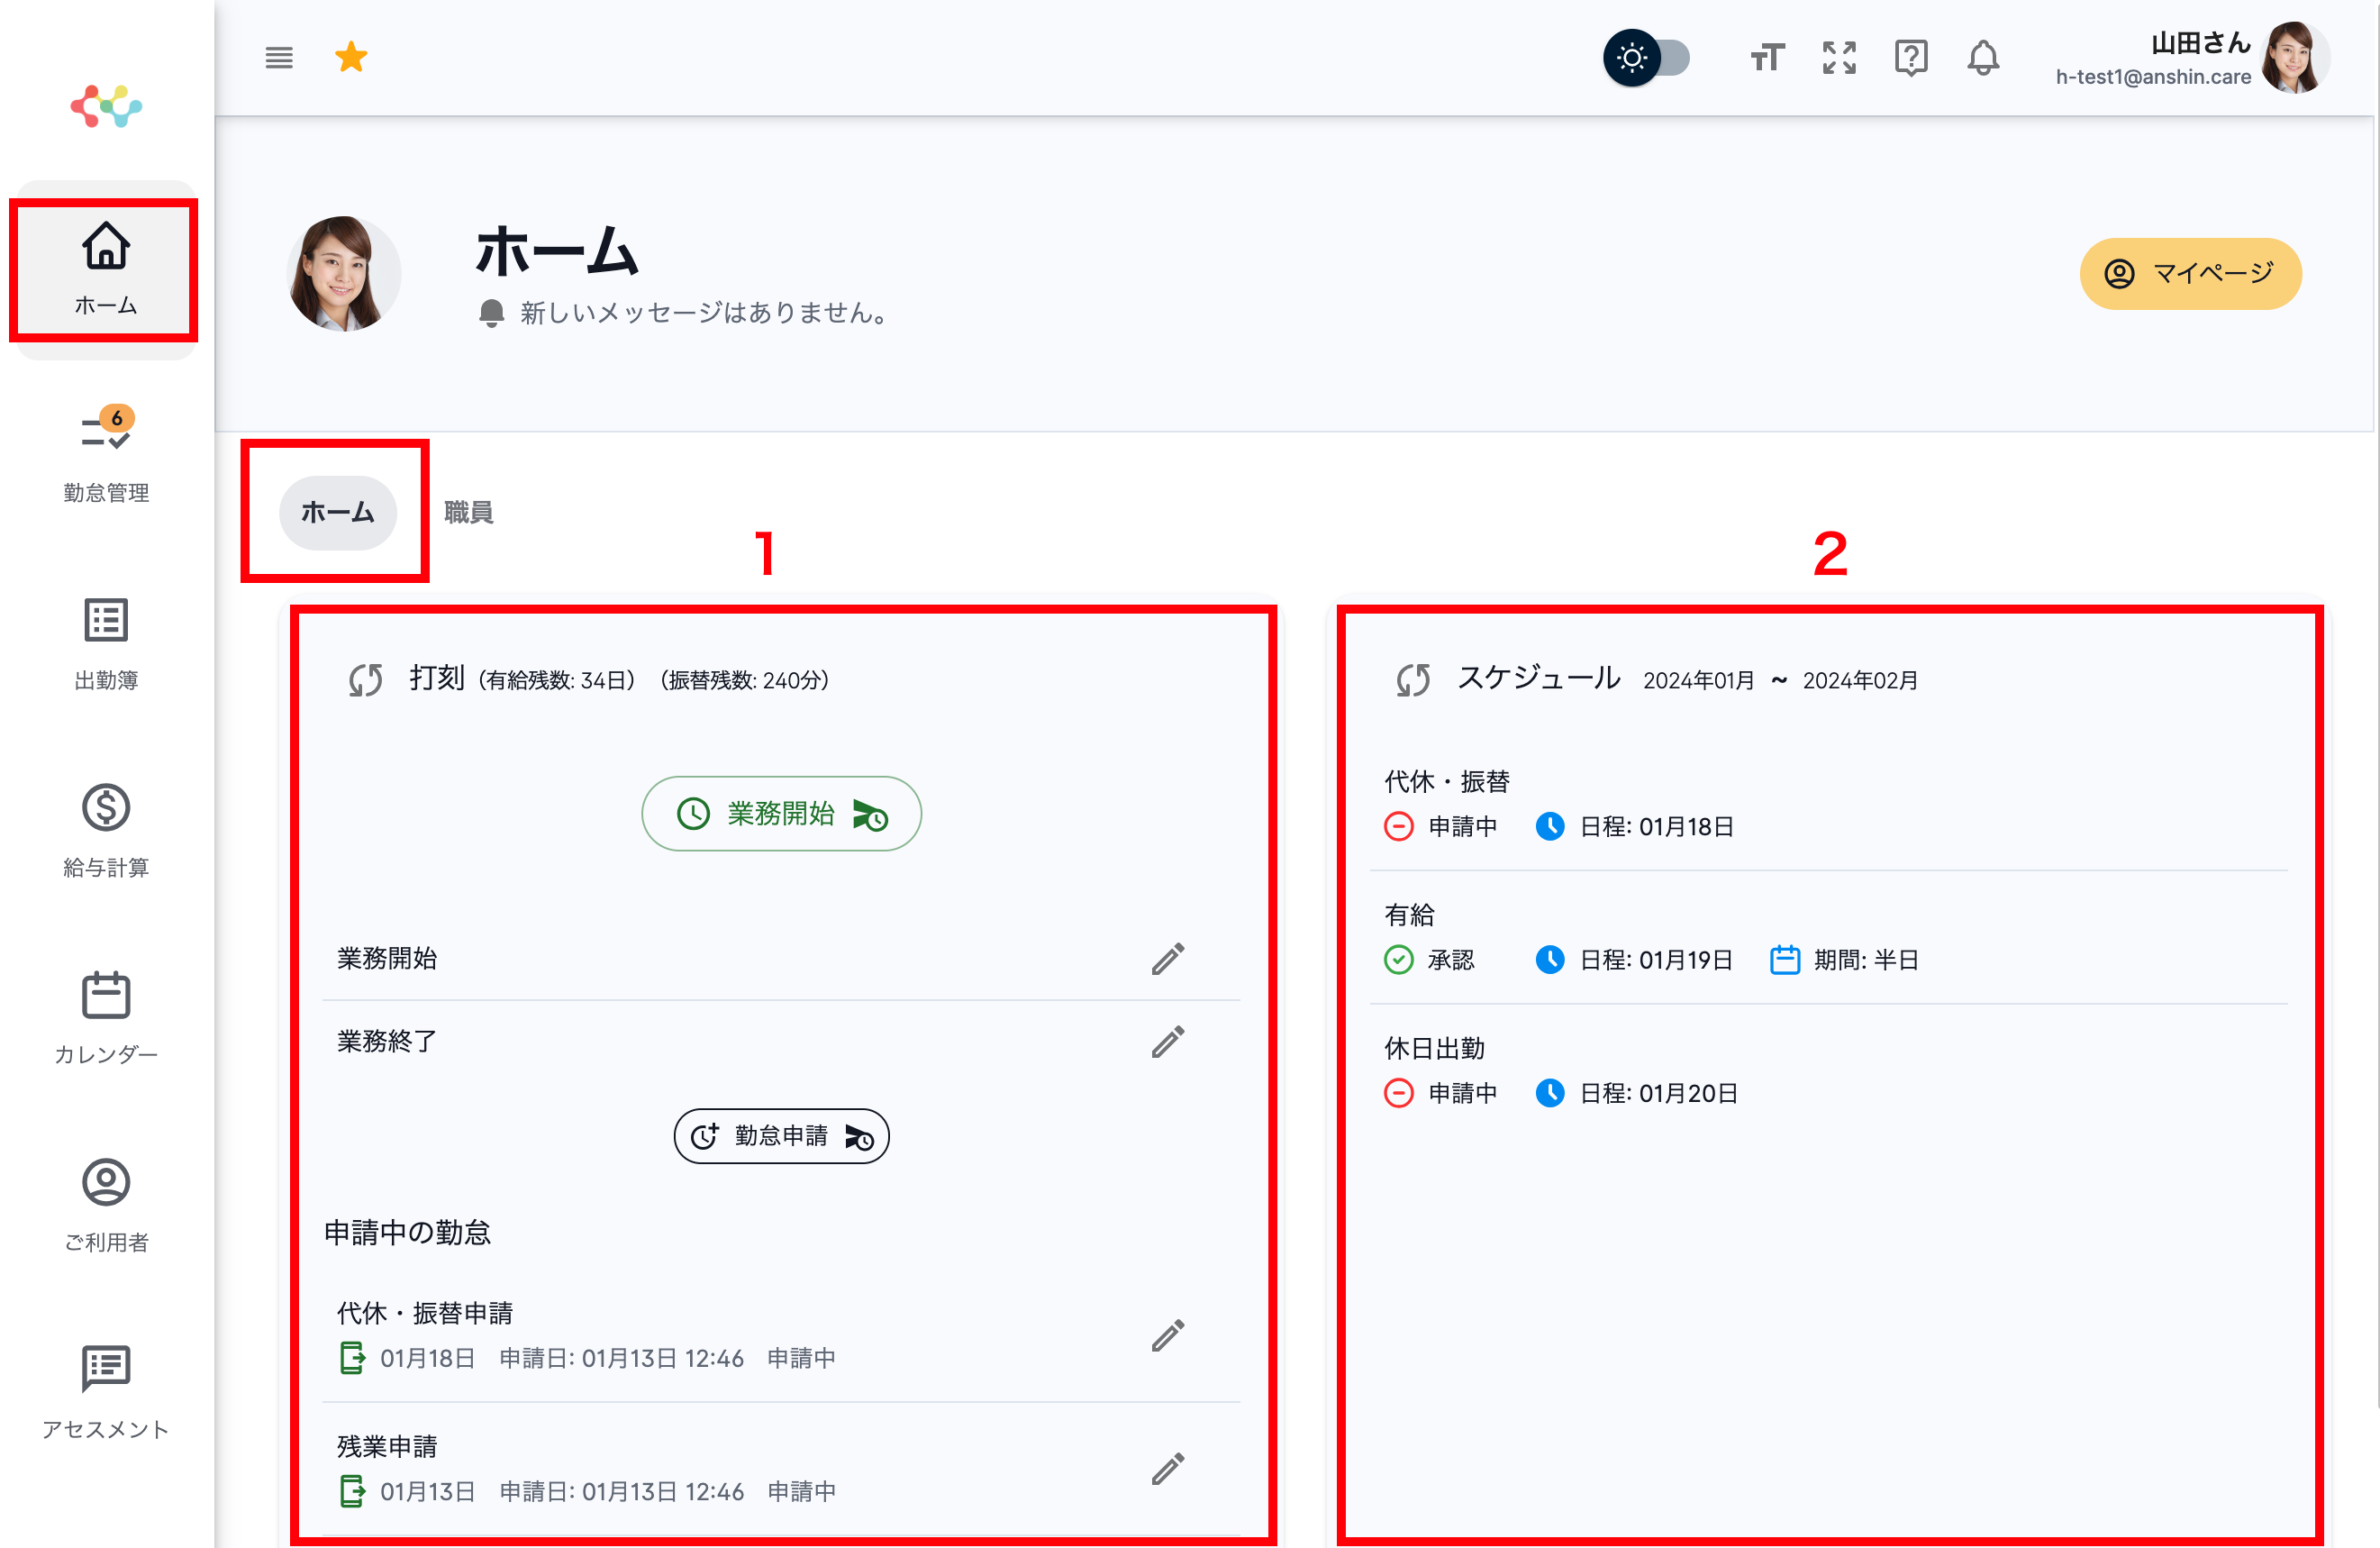Open カレンダー in sidebar
Image resolution: width=2380 pixels, height=1548 pixels.
click(106, 1017)
